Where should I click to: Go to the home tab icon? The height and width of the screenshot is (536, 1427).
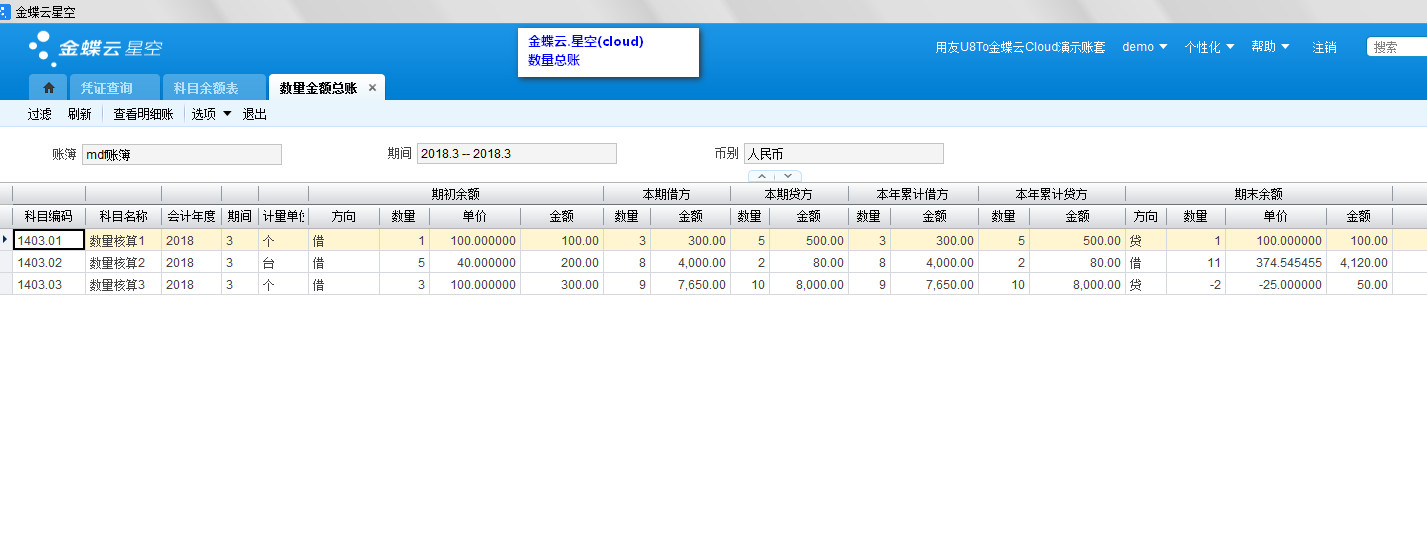click(48, 88)
